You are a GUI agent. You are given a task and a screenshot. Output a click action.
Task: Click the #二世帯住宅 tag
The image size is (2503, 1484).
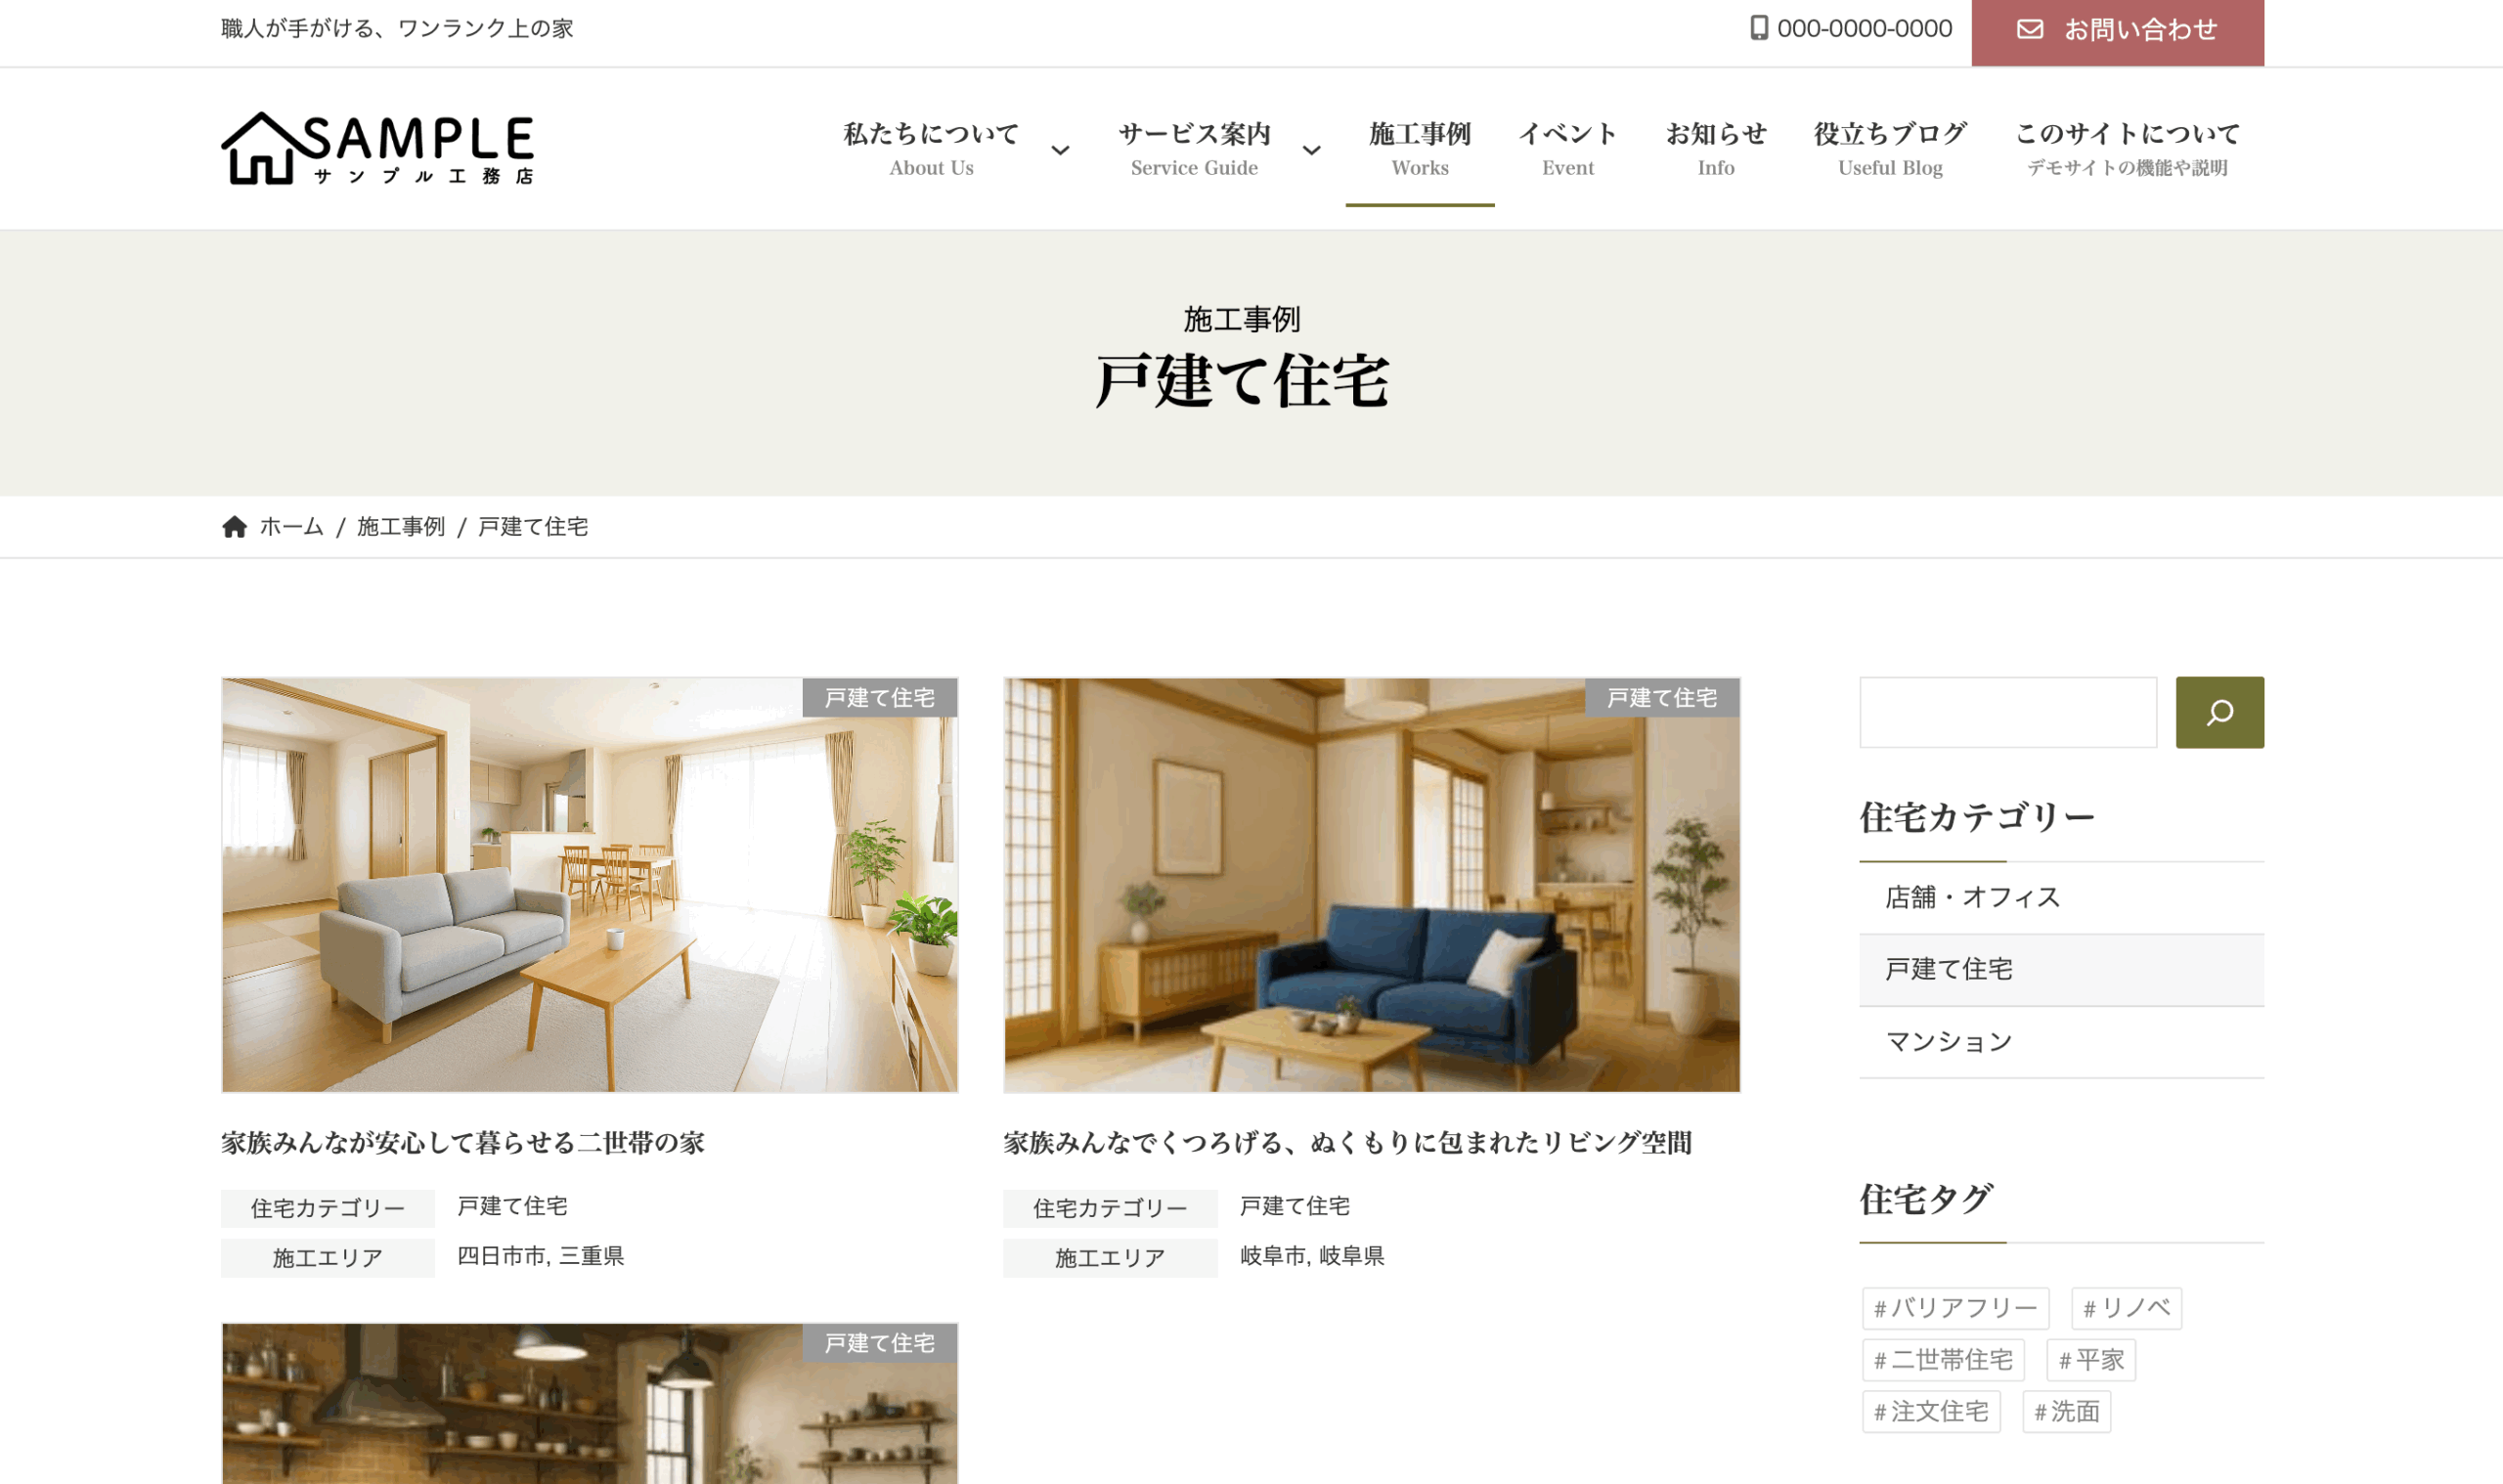pyautogui.click(x=1943, y=1360)
